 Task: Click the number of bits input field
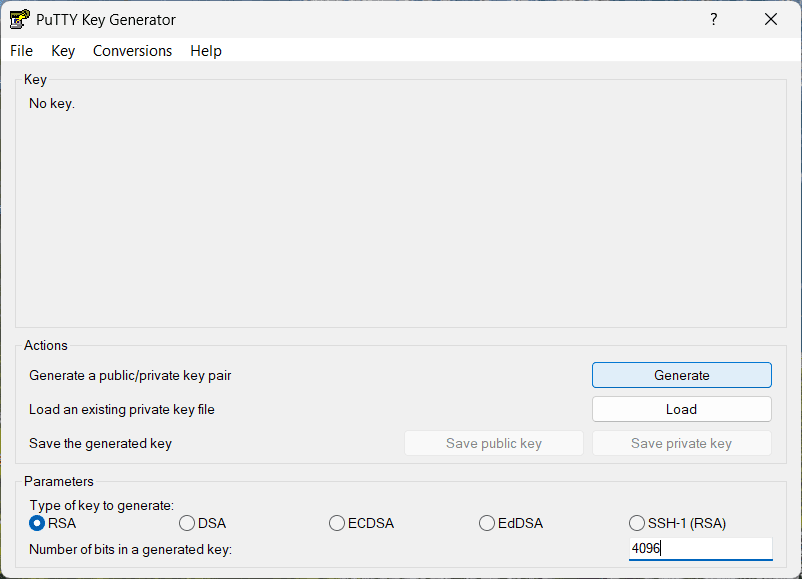point(701,549)
